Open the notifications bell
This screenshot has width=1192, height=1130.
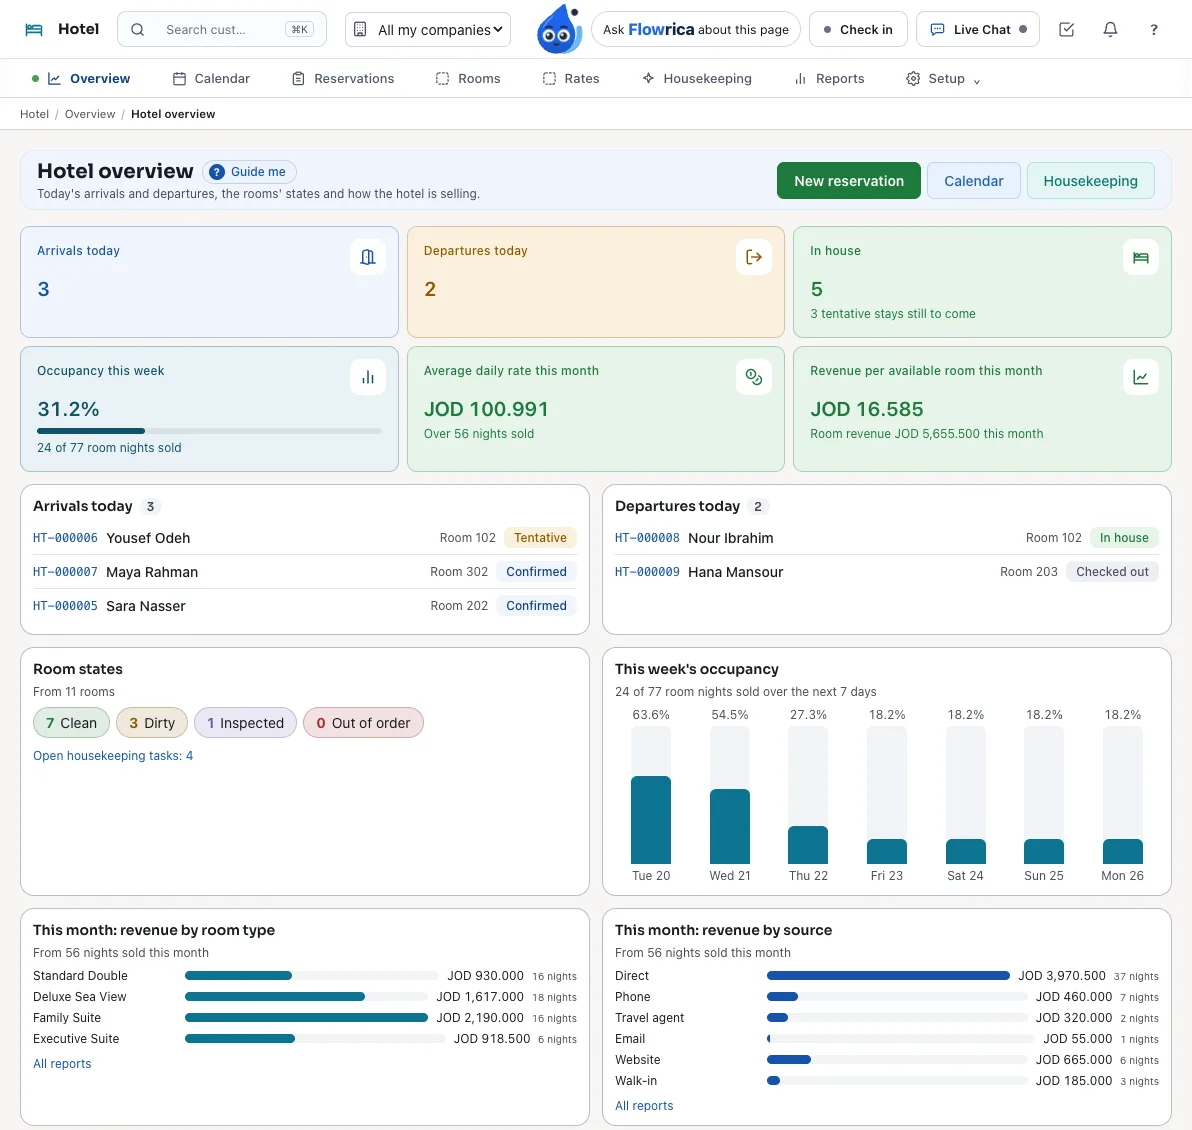pos(1110,30)
